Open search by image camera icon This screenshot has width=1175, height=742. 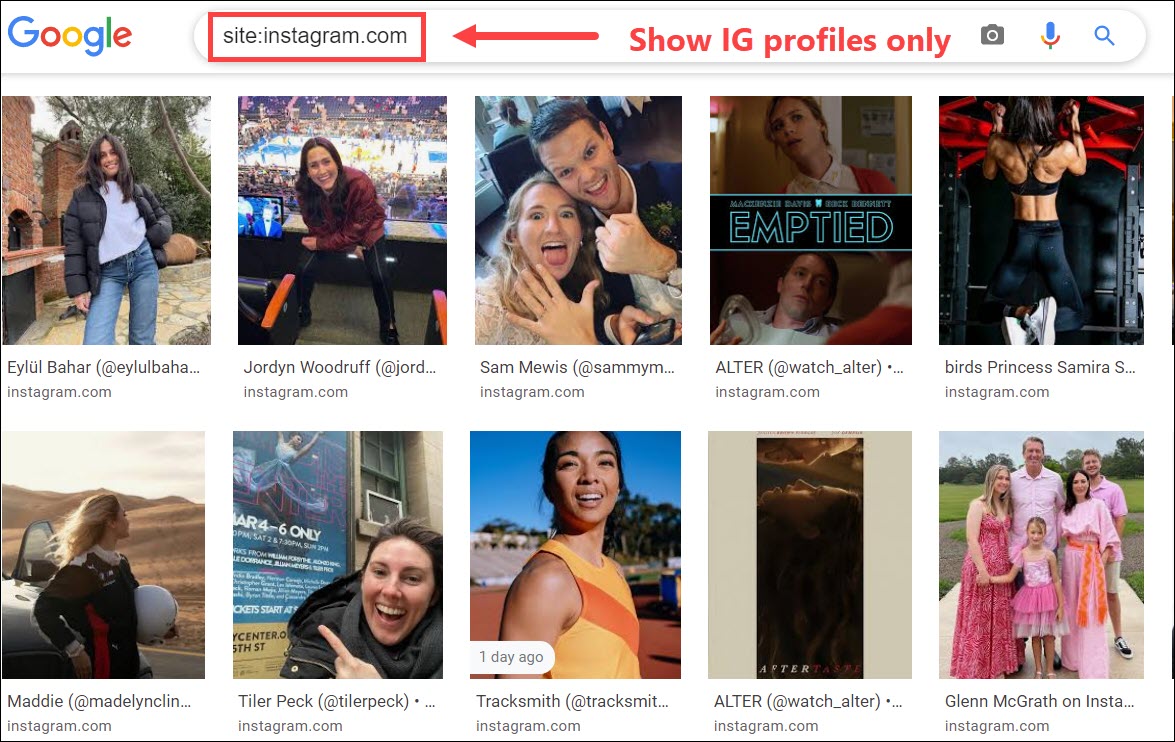pyautogui.click(x=992, y=35)
